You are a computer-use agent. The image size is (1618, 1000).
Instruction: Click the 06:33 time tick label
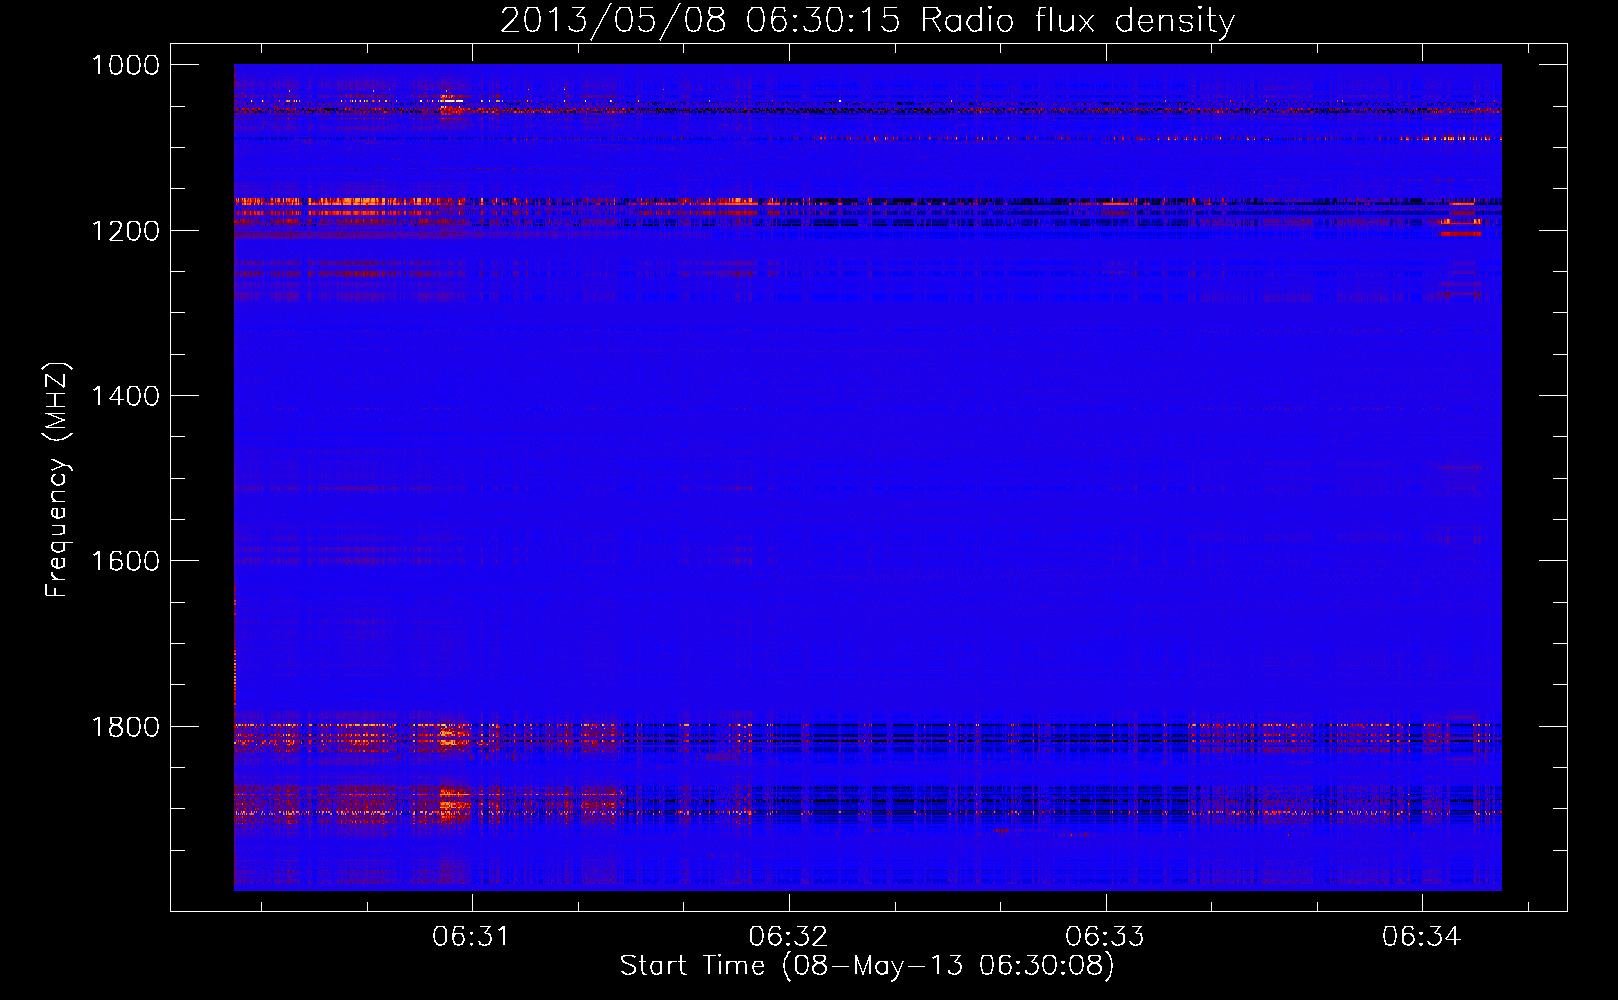point(1105,937)
